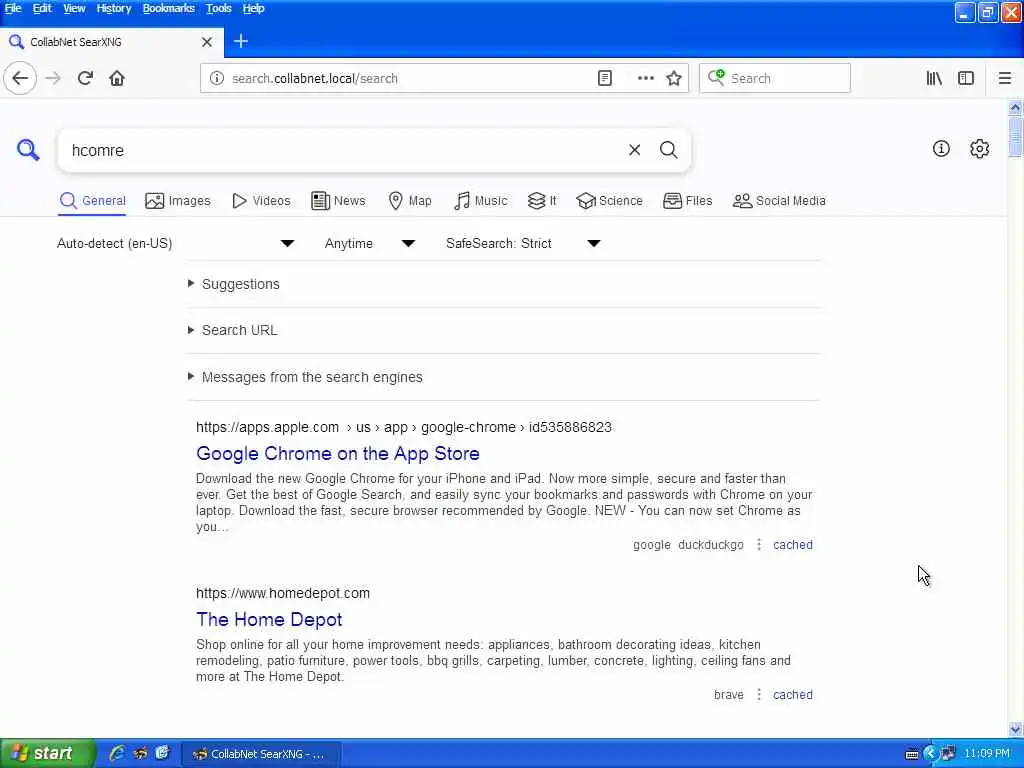Focus the SearXNG query field containing hcomre
This screenshot has width=1024, height=768.
pos(343,150)
